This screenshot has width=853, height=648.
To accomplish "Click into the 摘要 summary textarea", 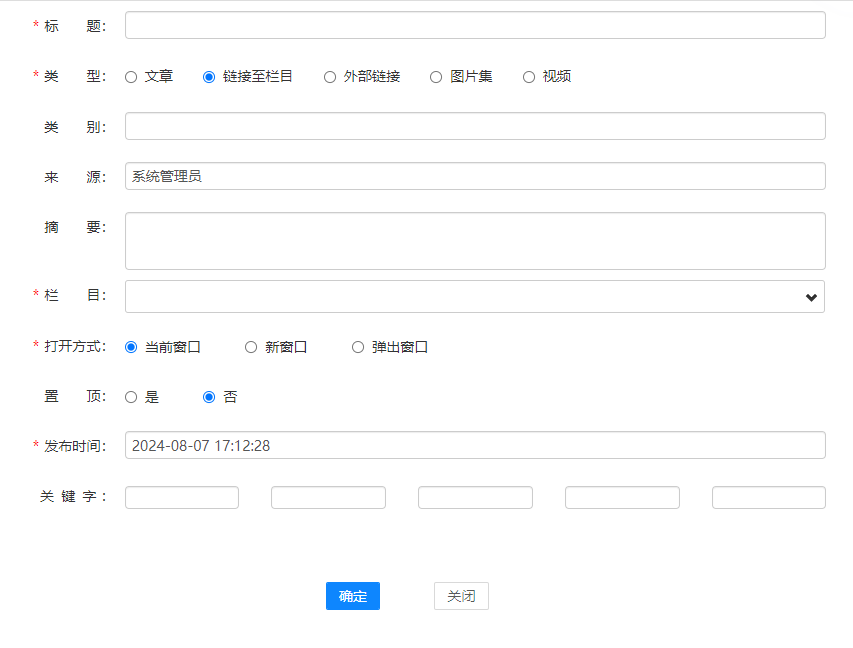I will point(475,240).
